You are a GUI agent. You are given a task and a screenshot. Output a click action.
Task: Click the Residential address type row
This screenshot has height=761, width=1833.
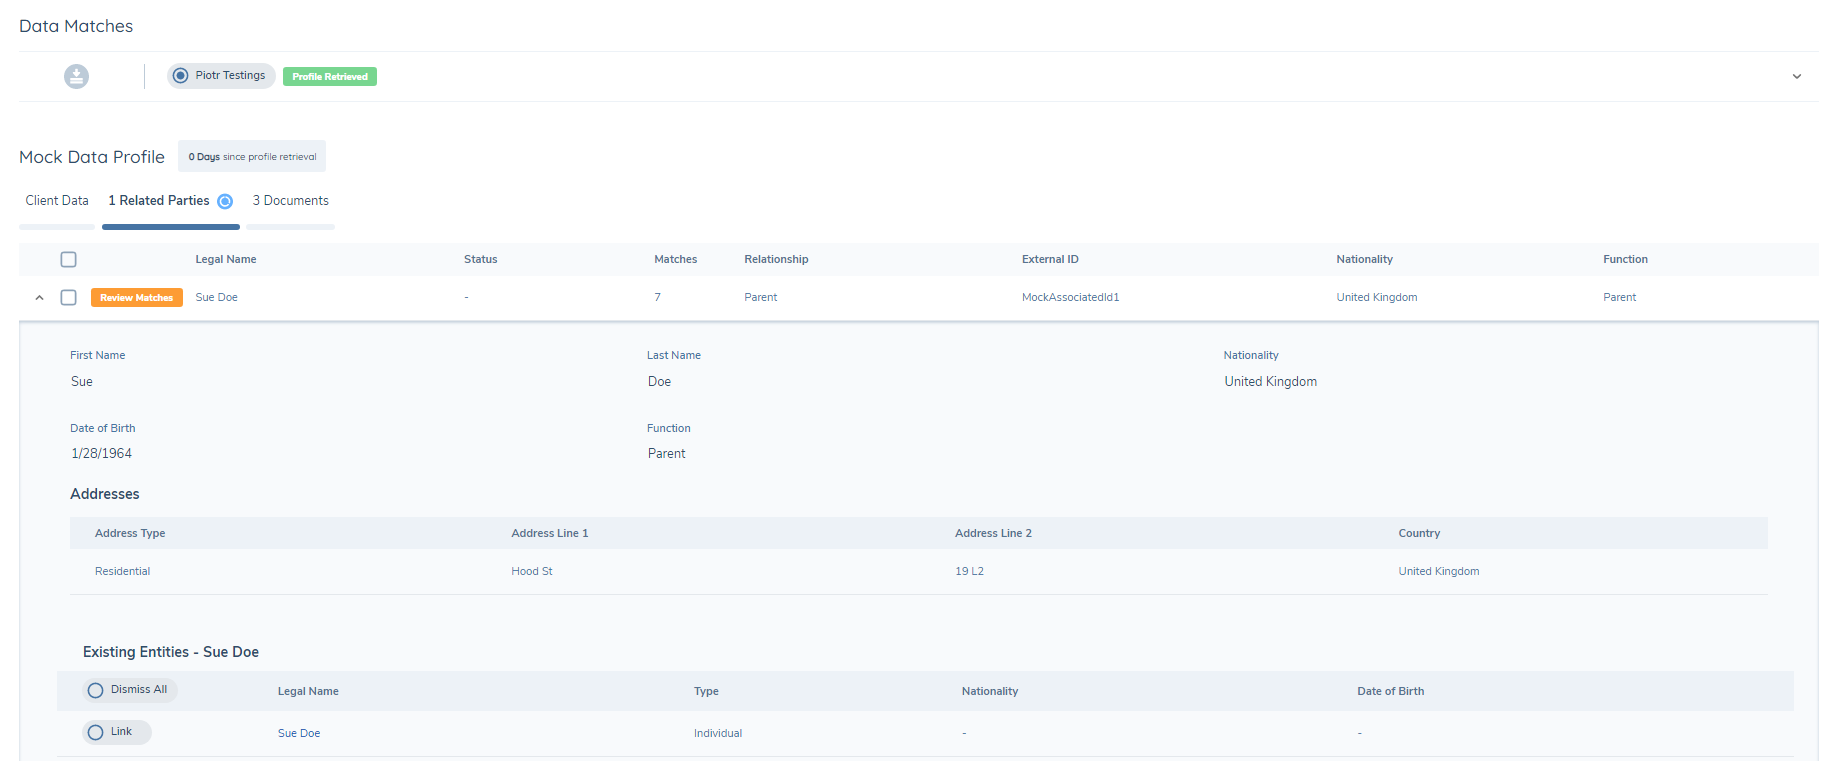[x=122, y=572]
